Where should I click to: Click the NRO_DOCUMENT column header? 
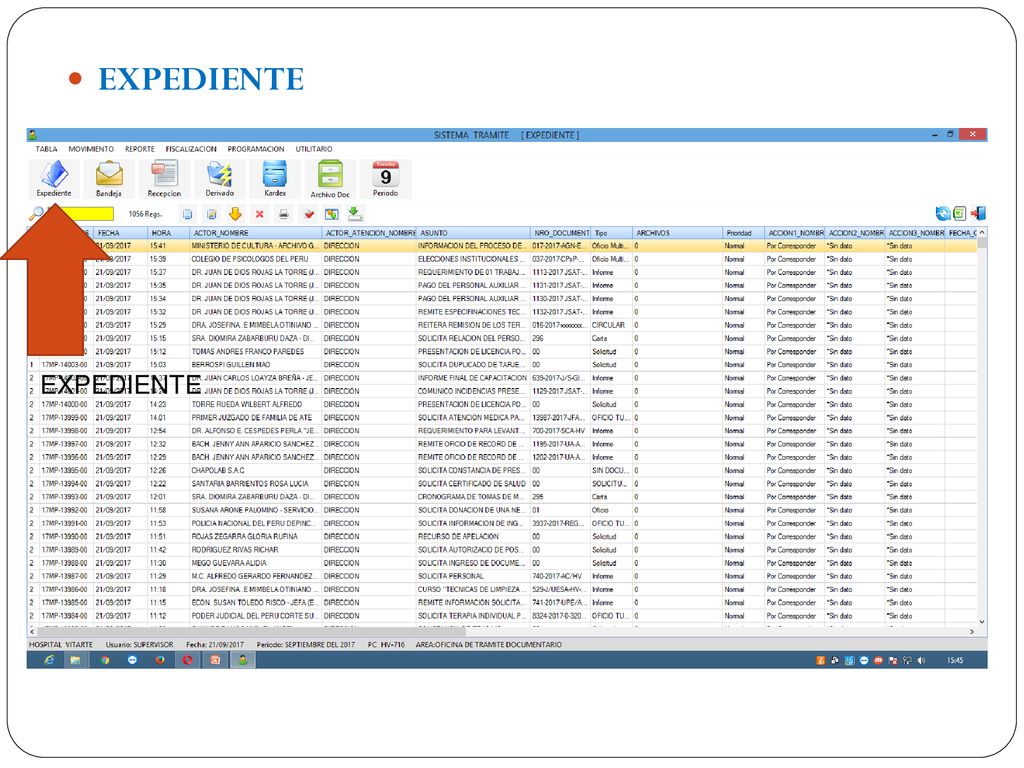coord(560,232)
